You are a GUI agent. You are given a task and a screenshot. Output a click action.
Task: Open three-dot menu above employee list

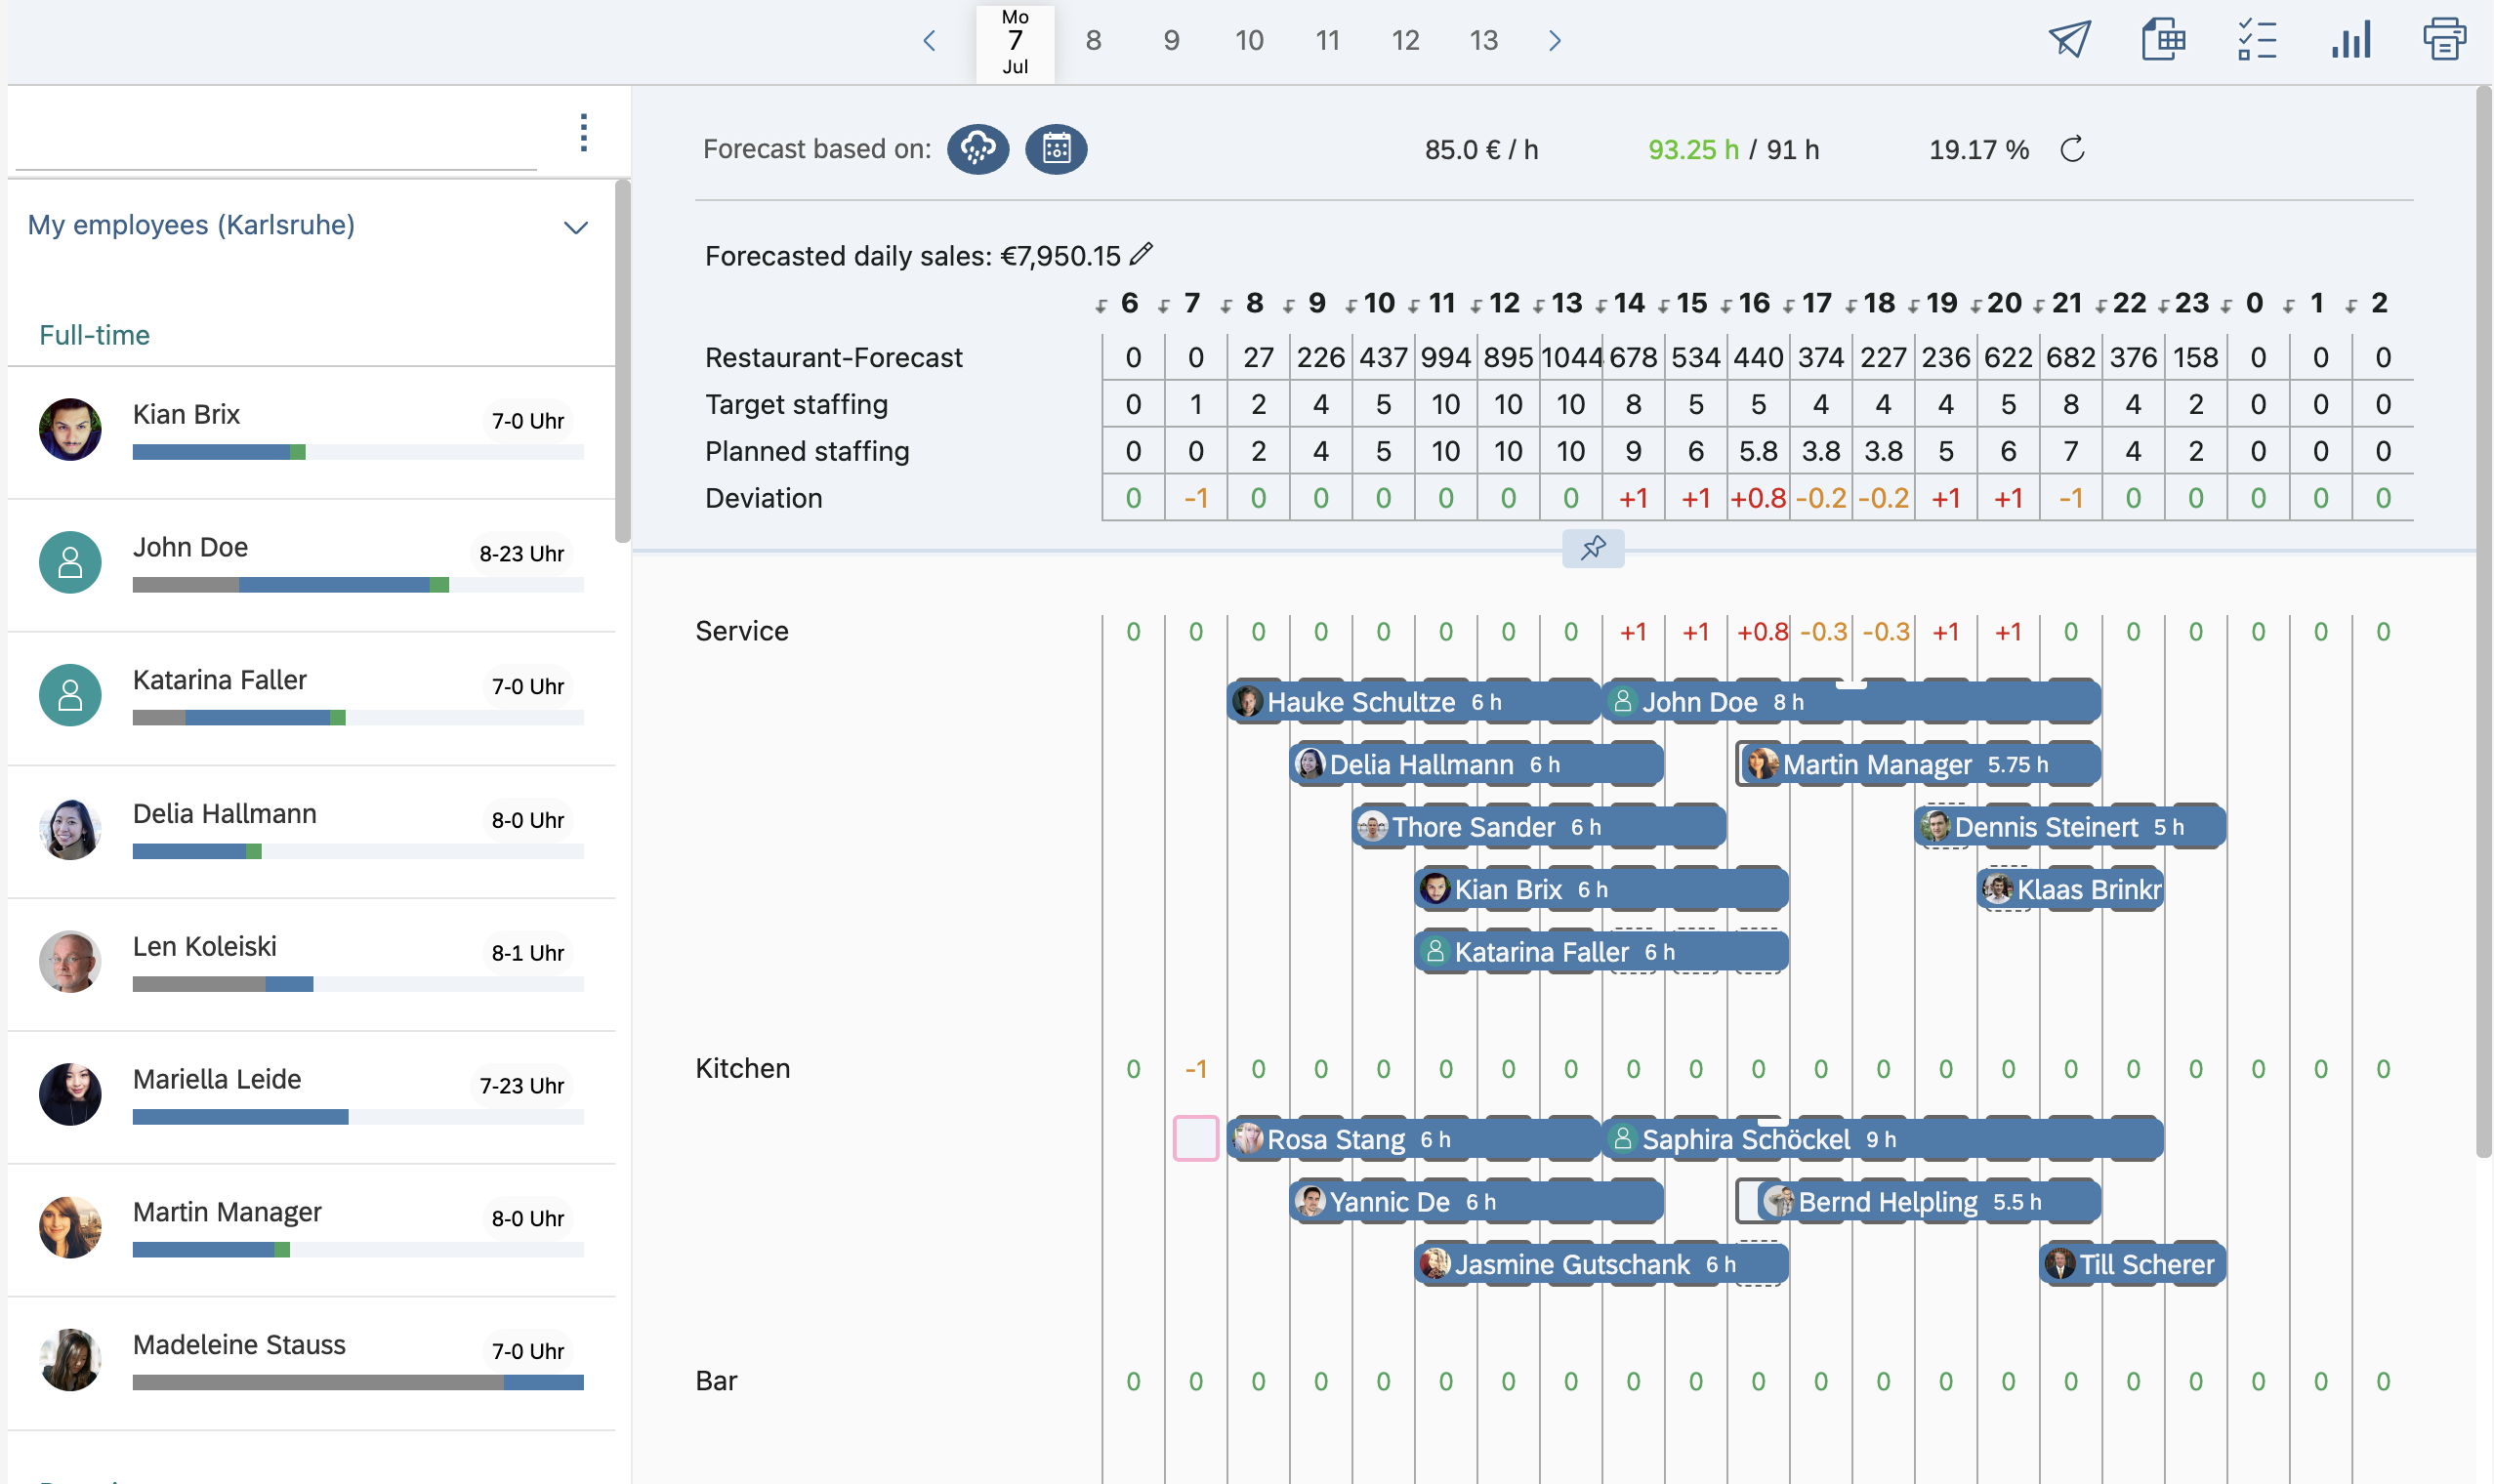(583, 132)
